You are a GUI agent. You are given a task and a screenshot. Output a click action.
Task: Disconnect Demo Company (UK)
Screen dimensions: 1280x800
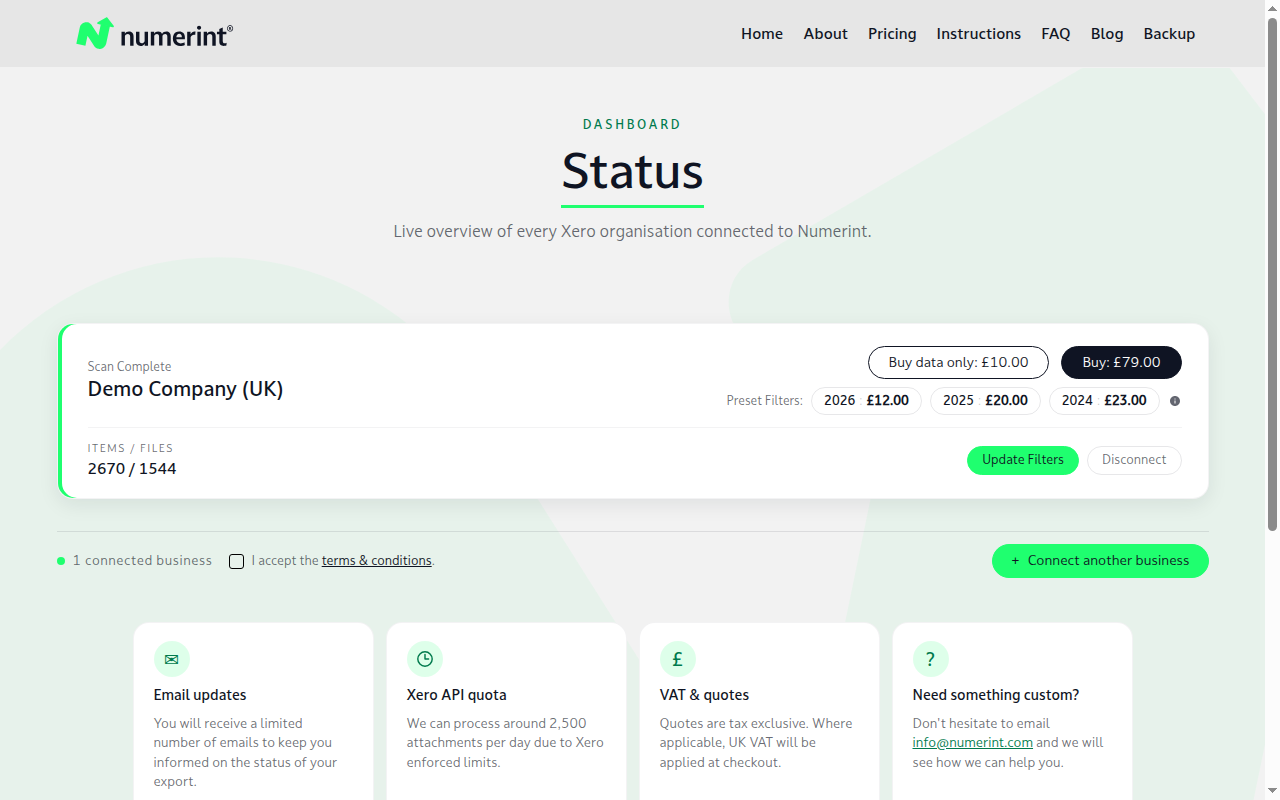click(1134, 460)
